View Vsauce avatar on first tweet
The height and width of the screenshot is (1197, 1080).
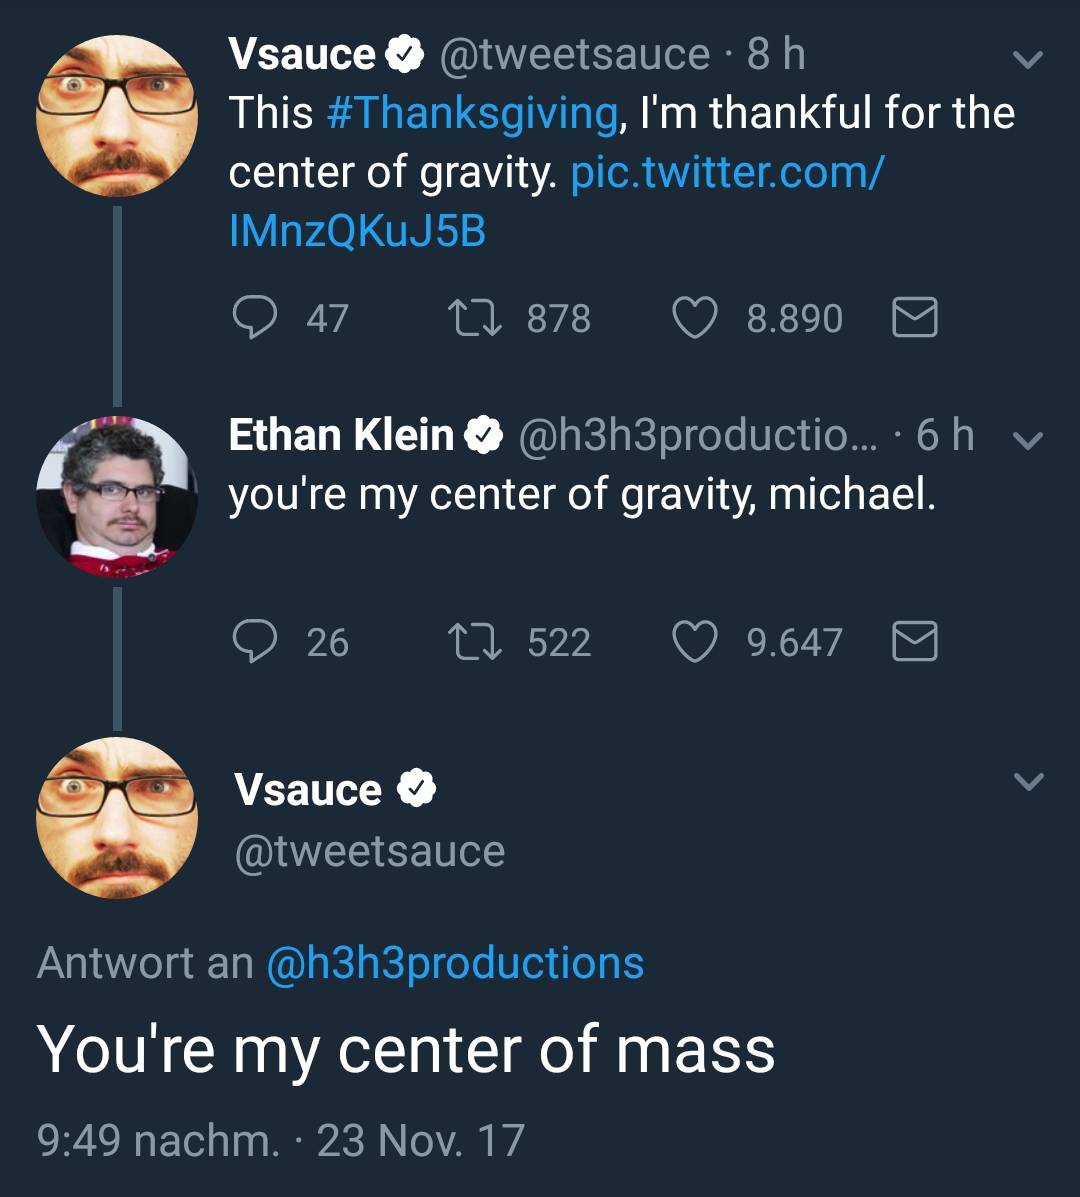click(x=117, y=115)
